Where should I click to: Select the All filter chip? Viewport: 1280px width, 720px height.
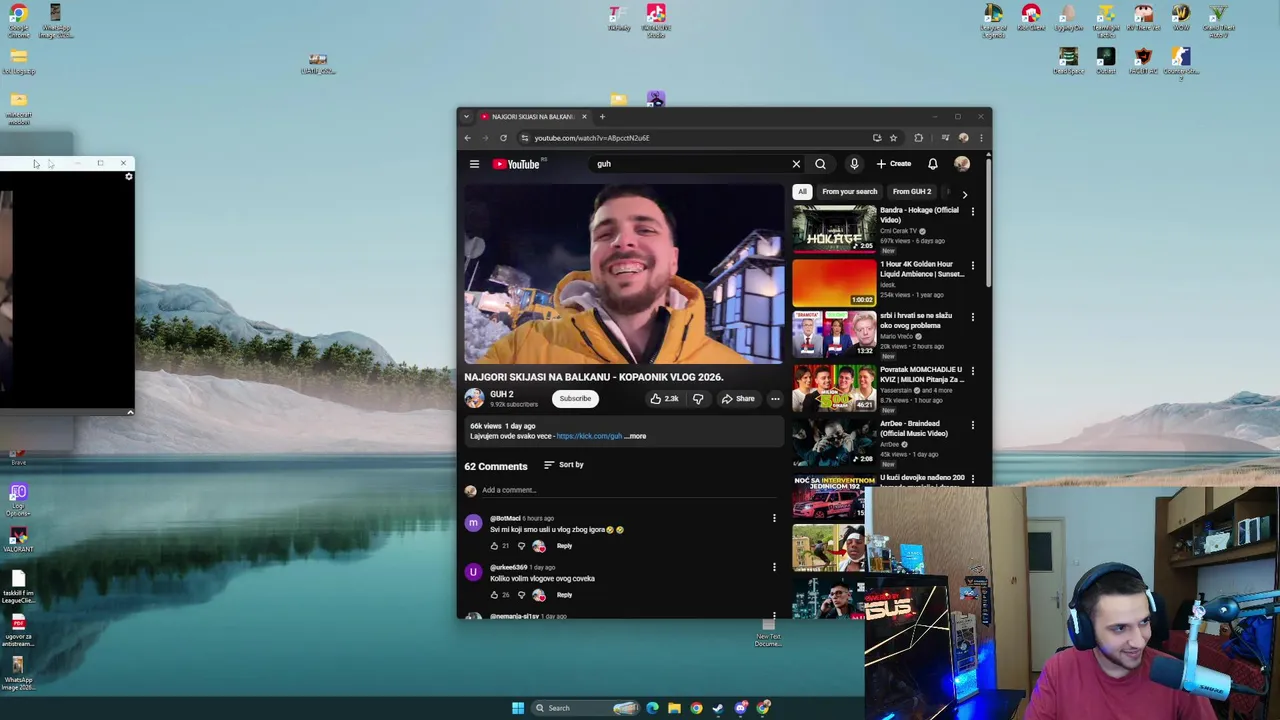click(802, 191)
